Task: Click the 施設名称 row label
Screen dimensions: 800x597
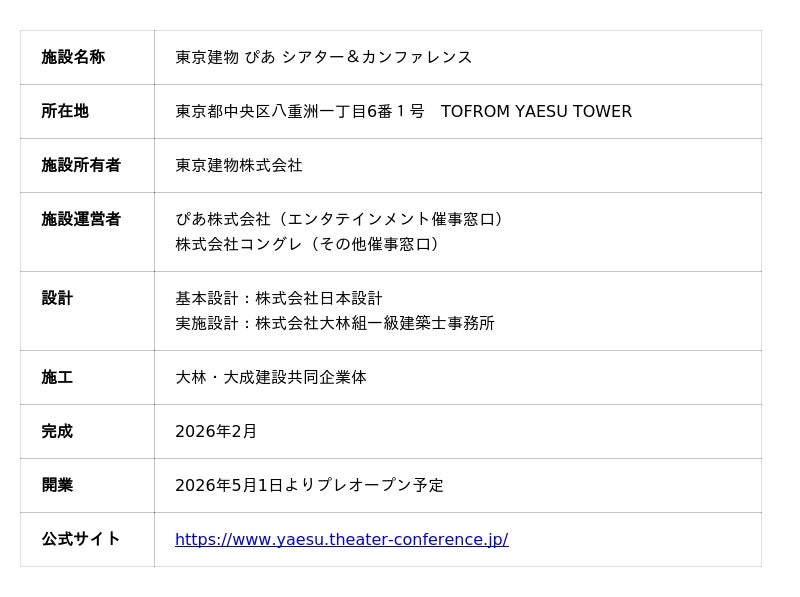Action: 73,57
